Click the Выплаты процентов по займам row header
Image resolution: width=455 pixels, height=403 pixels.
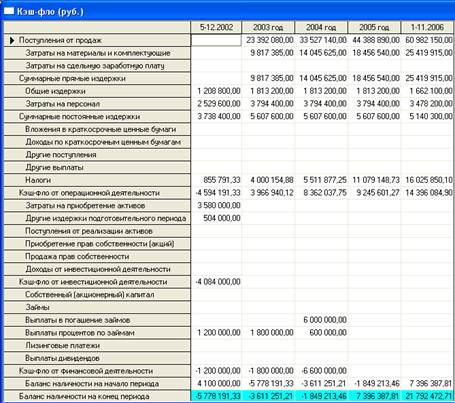pos(97,333)
